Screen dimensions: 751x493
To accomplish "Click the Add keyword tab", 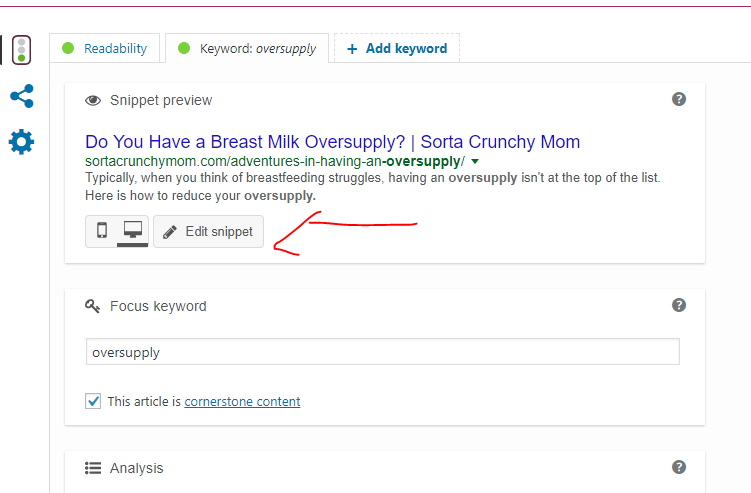I will [397, 48].
